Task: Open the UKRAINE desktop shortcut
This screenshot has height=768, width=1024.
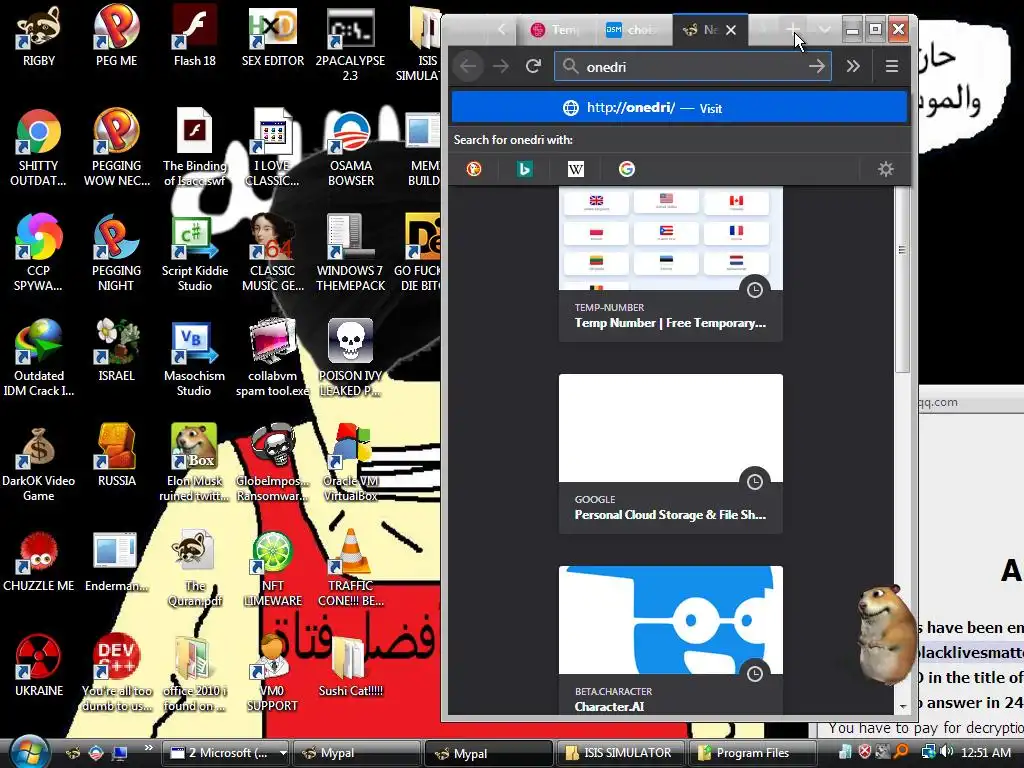Action: (39, 666)
